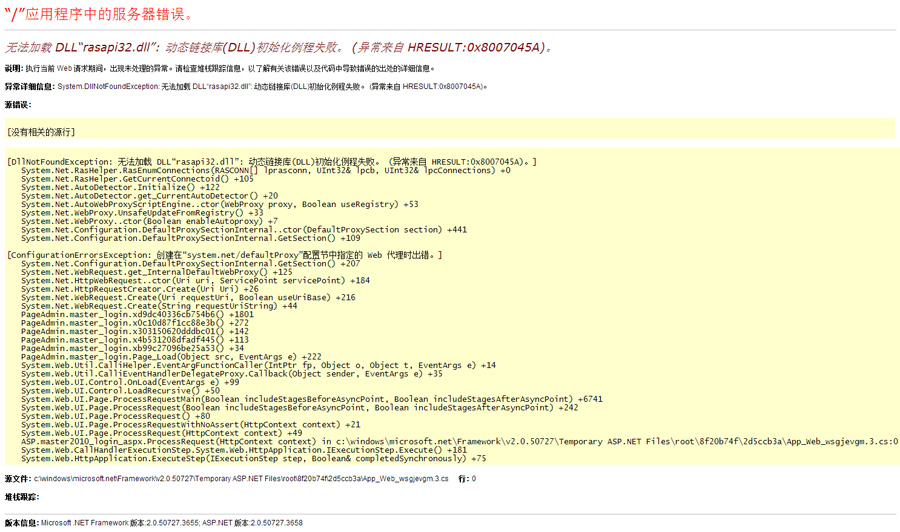Click the HttpRequestCreator.Create(Uri Uri) line

tap(139, 290)
